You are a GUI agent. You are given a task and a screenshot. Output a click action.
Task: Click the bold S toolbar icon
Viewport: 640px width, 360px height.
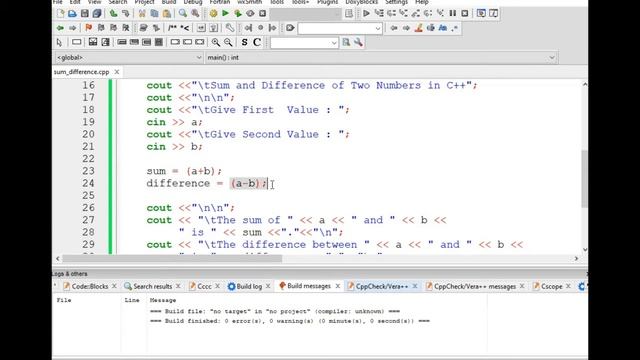tap(244, 42)
